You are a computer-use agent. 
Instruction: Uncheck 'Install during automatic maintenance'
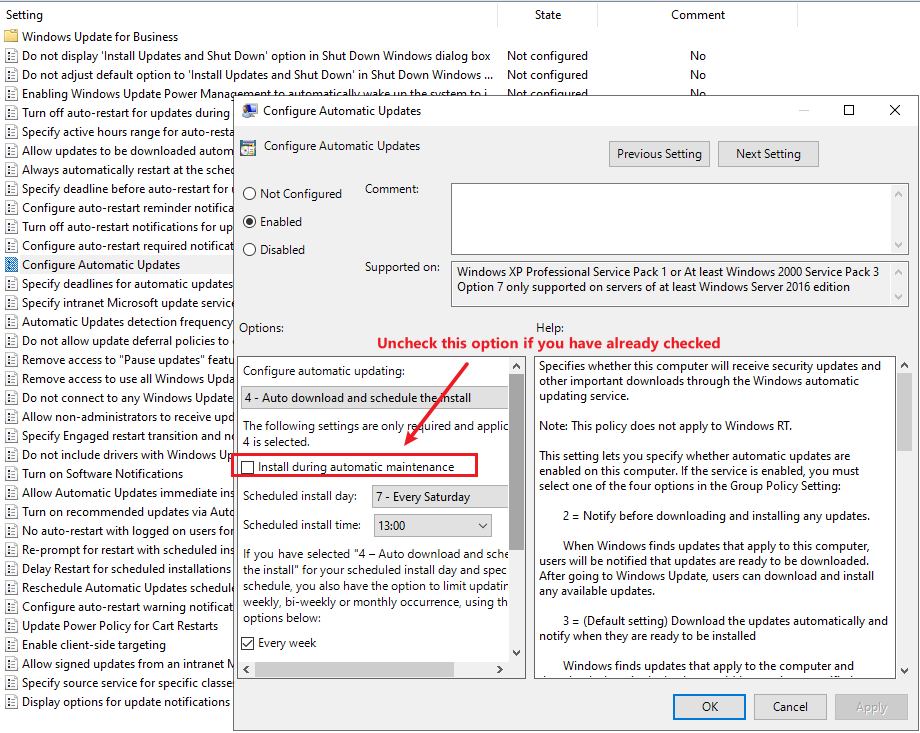(x=247, y=465)
